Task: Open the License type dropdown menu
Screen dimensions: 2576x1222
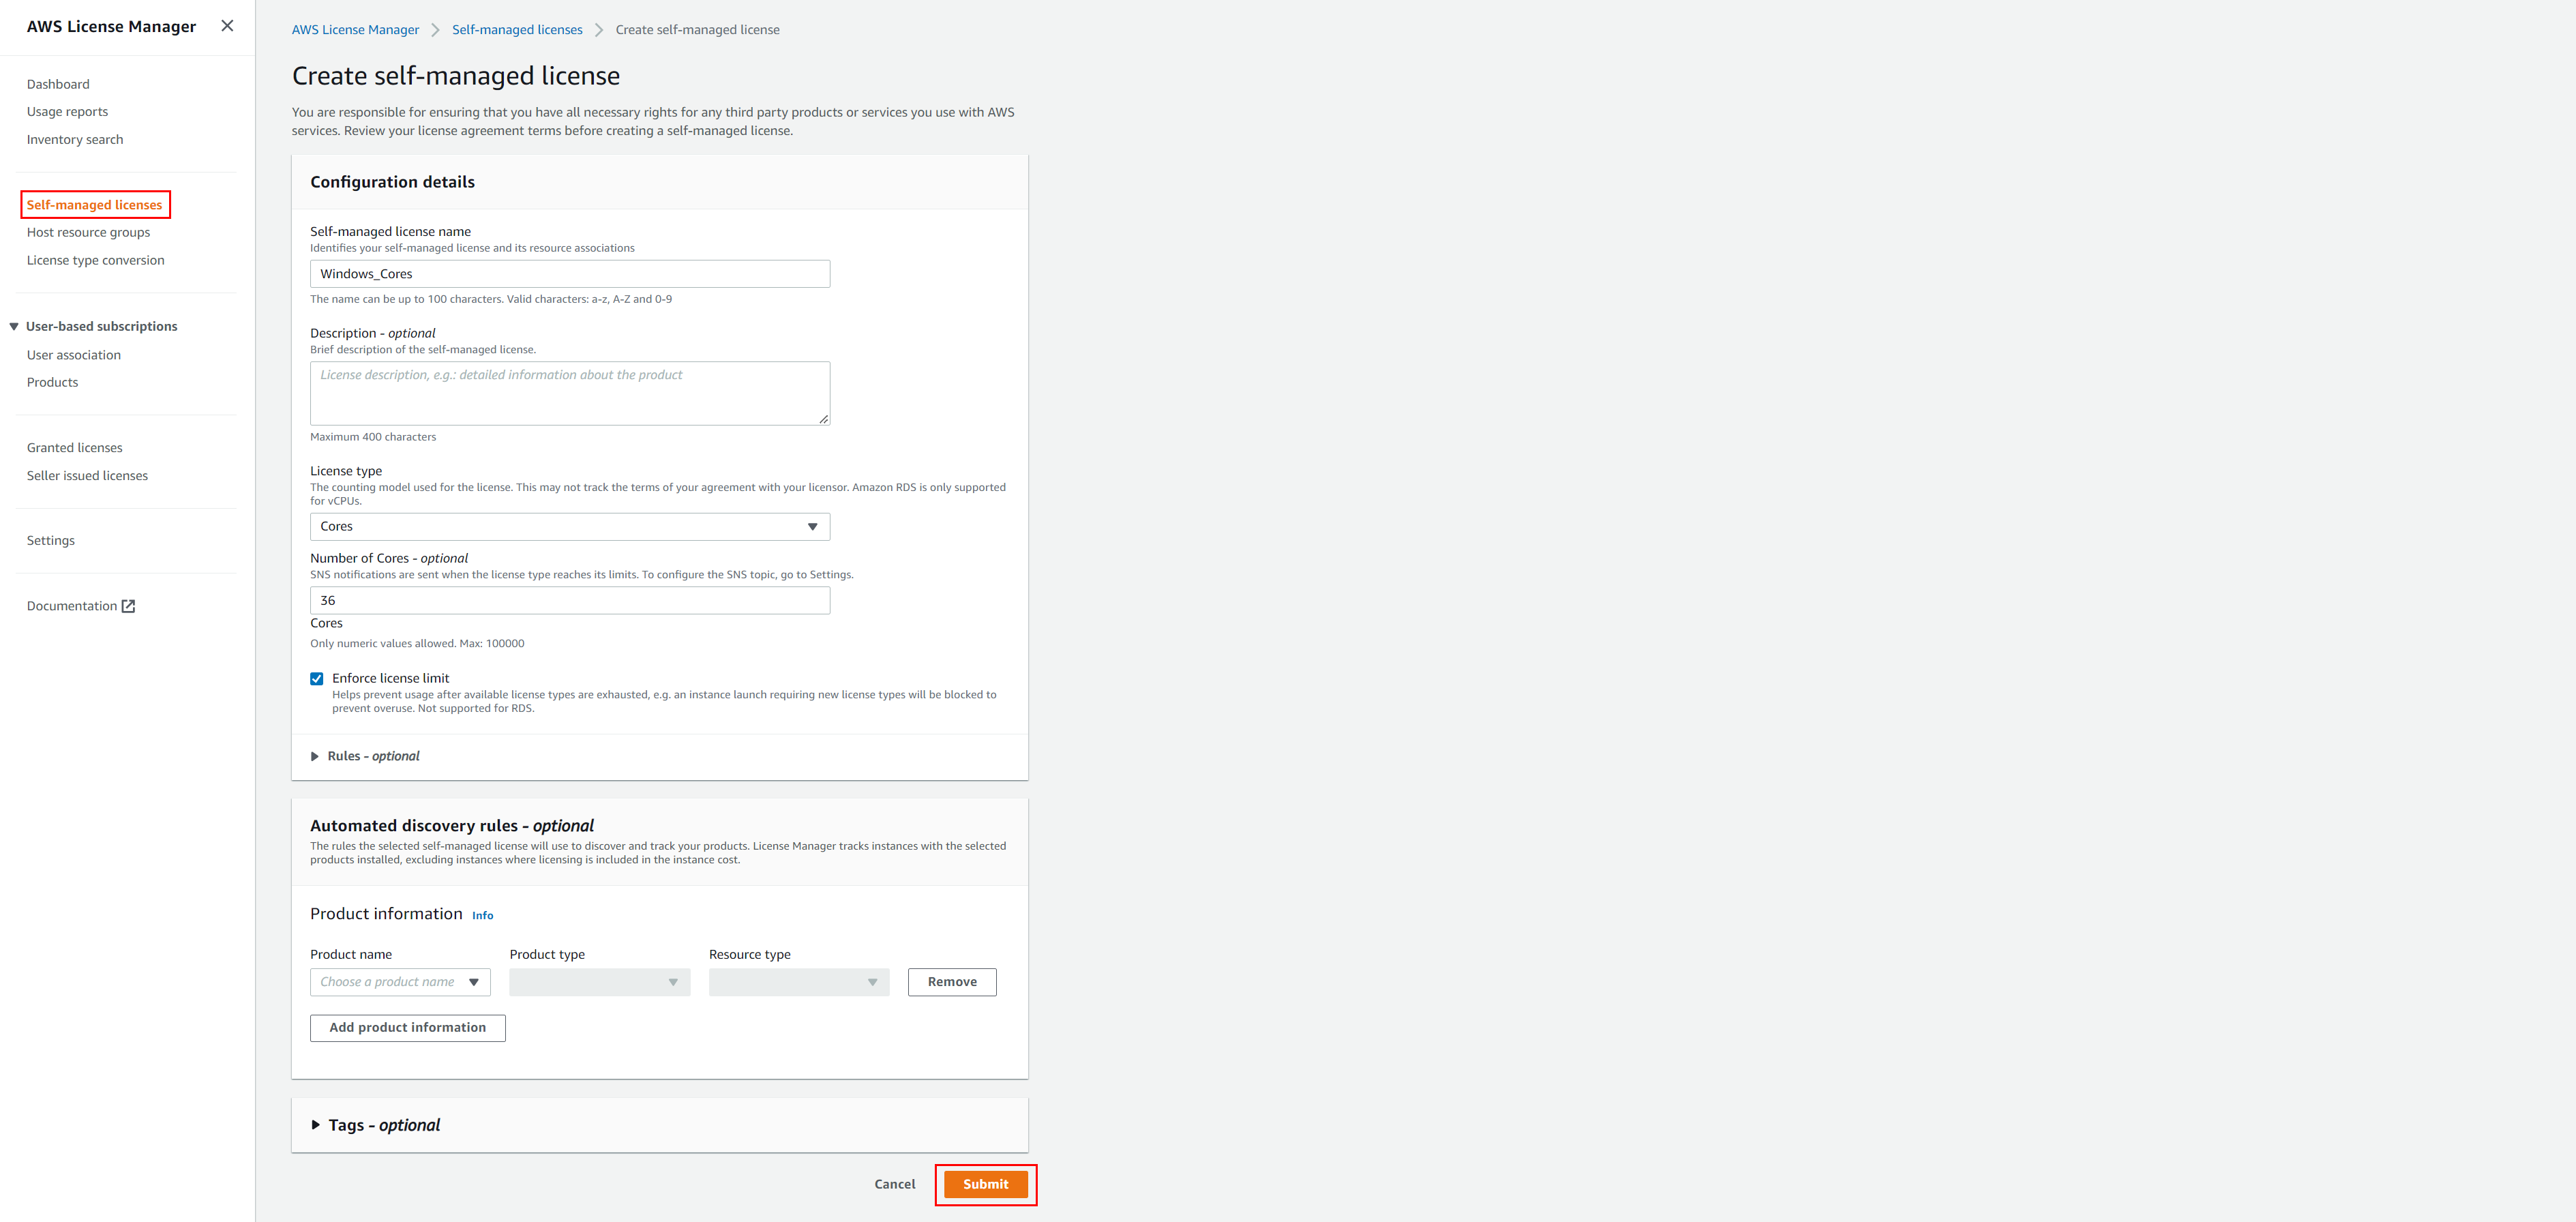Action: pos(569,526)
